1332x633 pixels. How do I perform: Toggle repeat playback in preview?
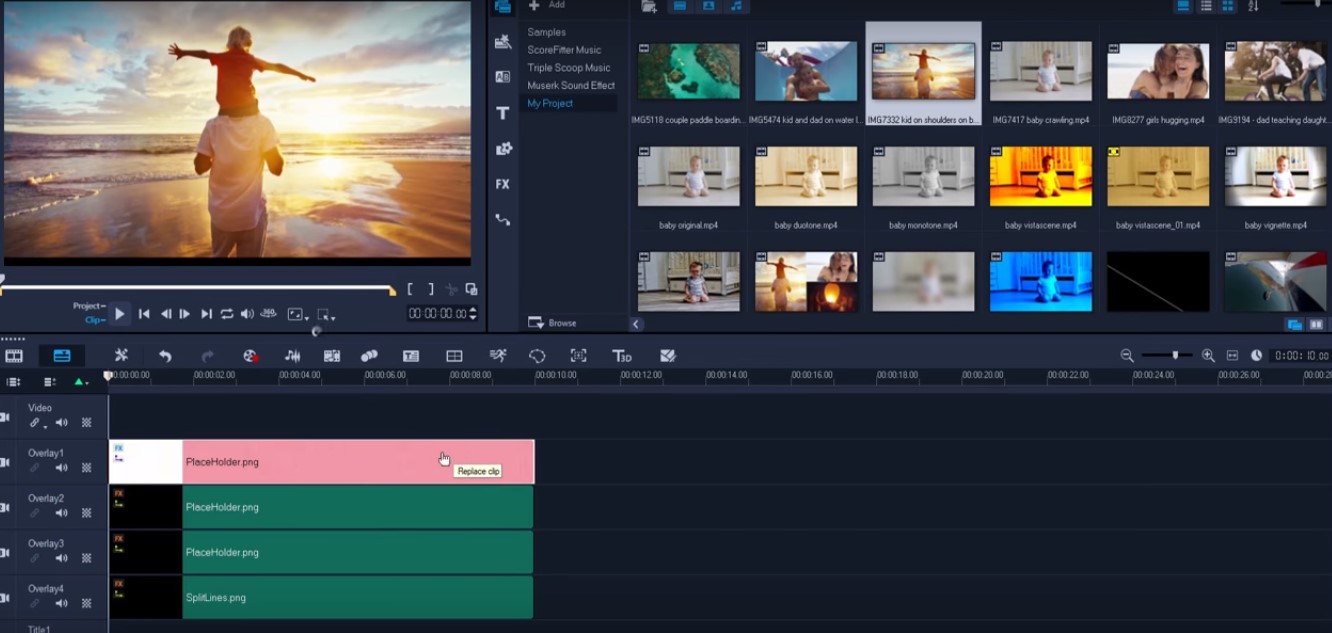(x=227, y=314)
